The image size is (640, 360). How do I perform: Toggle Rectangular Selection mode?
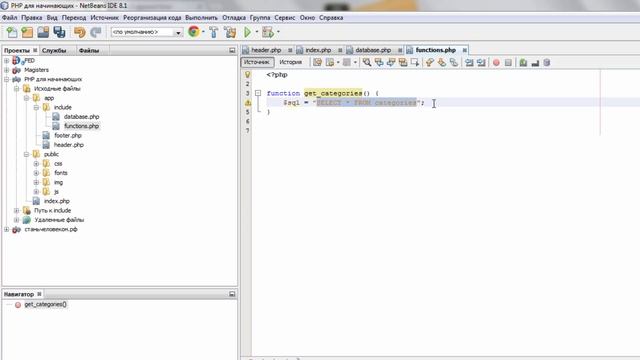pyautogui.click(x=415, y=62)
